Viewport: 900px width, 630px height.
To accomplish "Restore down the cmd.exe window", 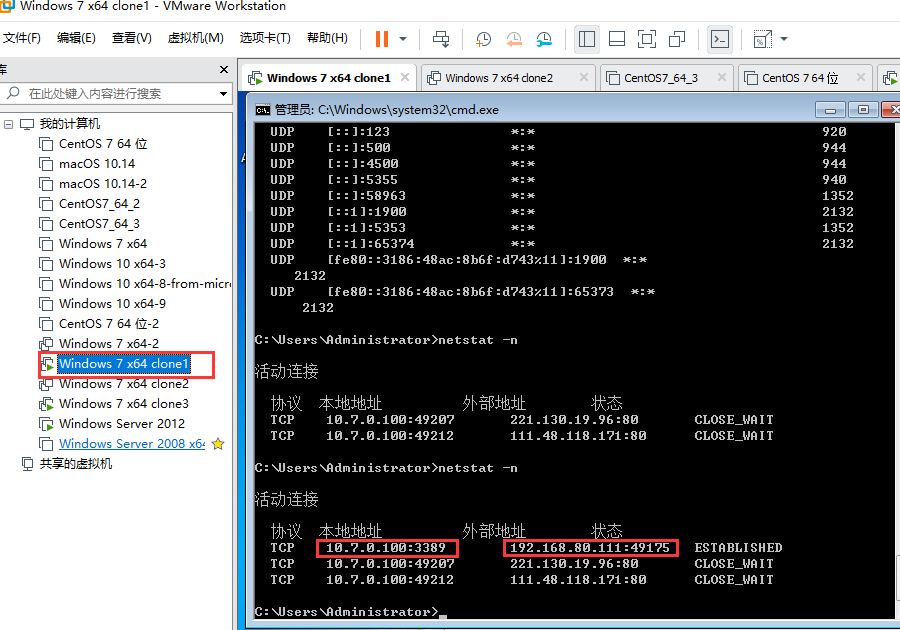I will coord(863,110).
